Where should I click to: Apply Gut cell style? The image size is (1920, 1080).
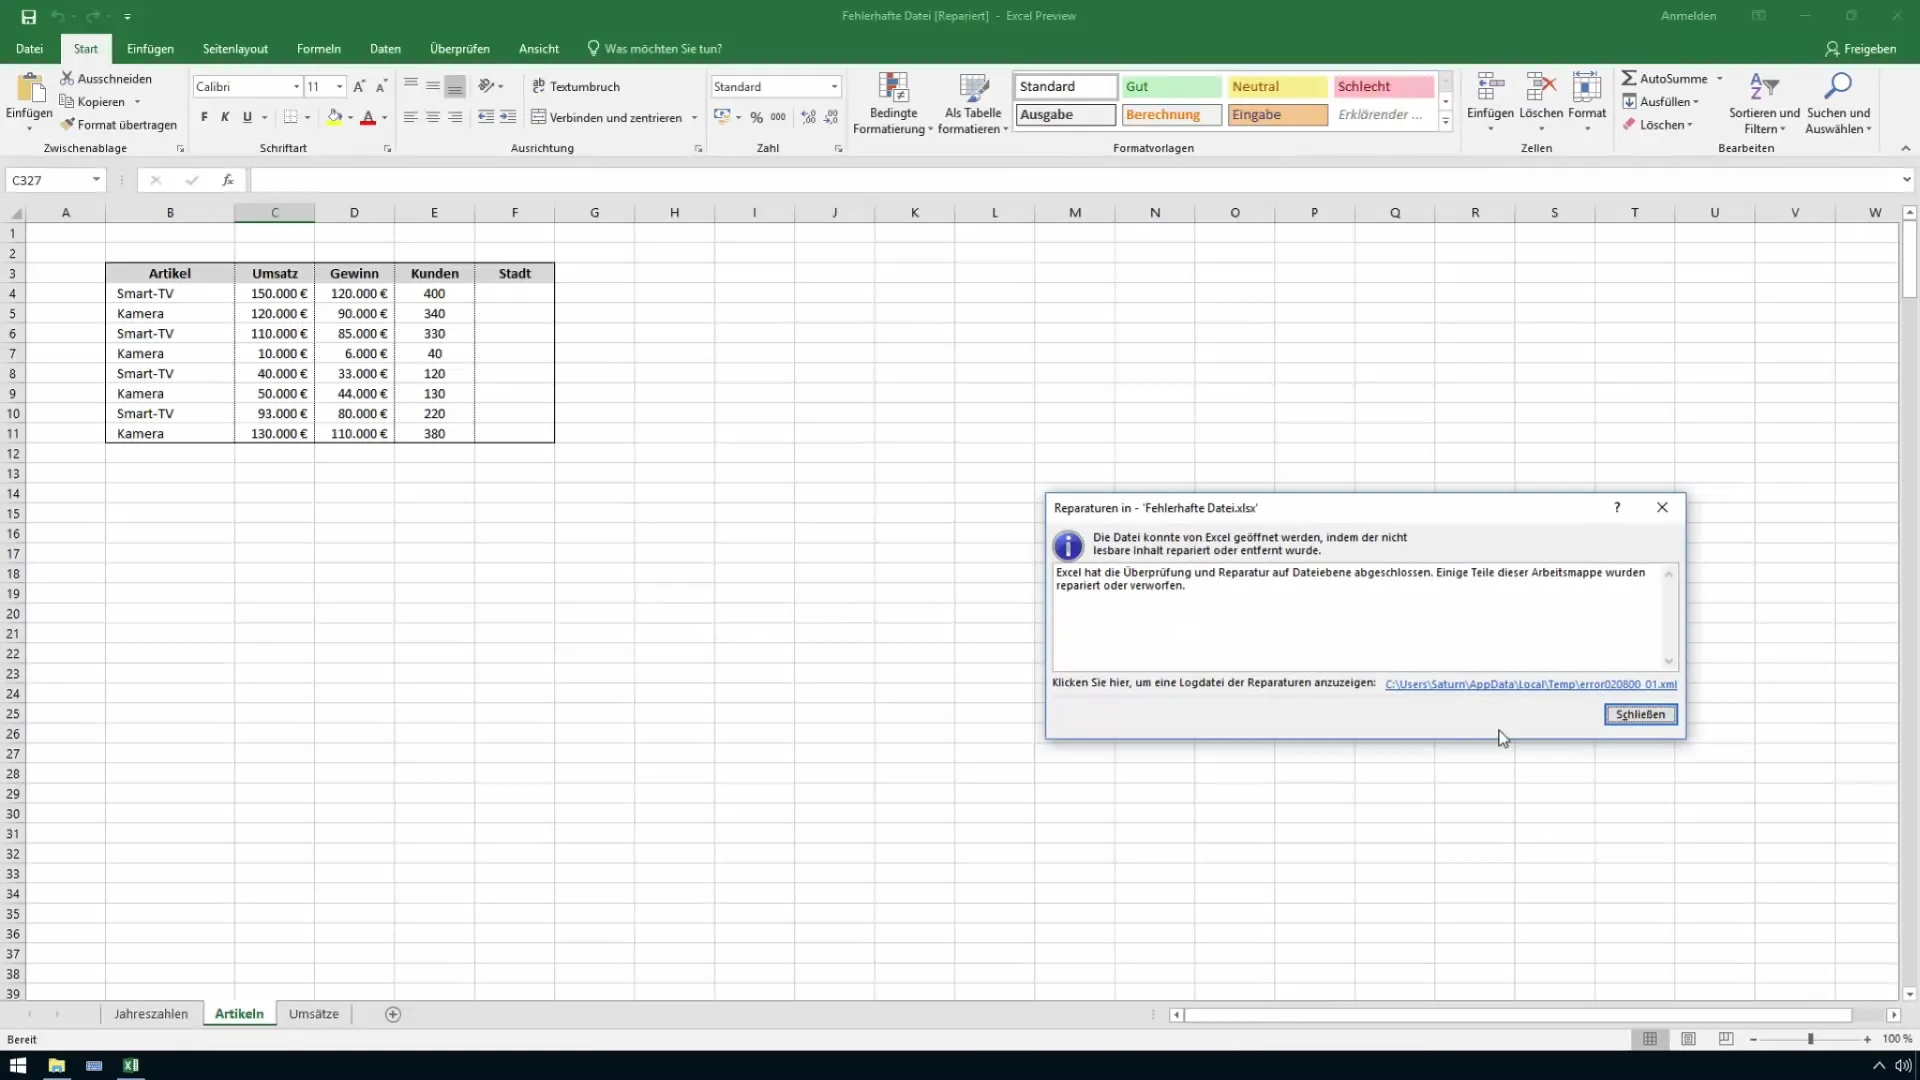pos(1171,87)
